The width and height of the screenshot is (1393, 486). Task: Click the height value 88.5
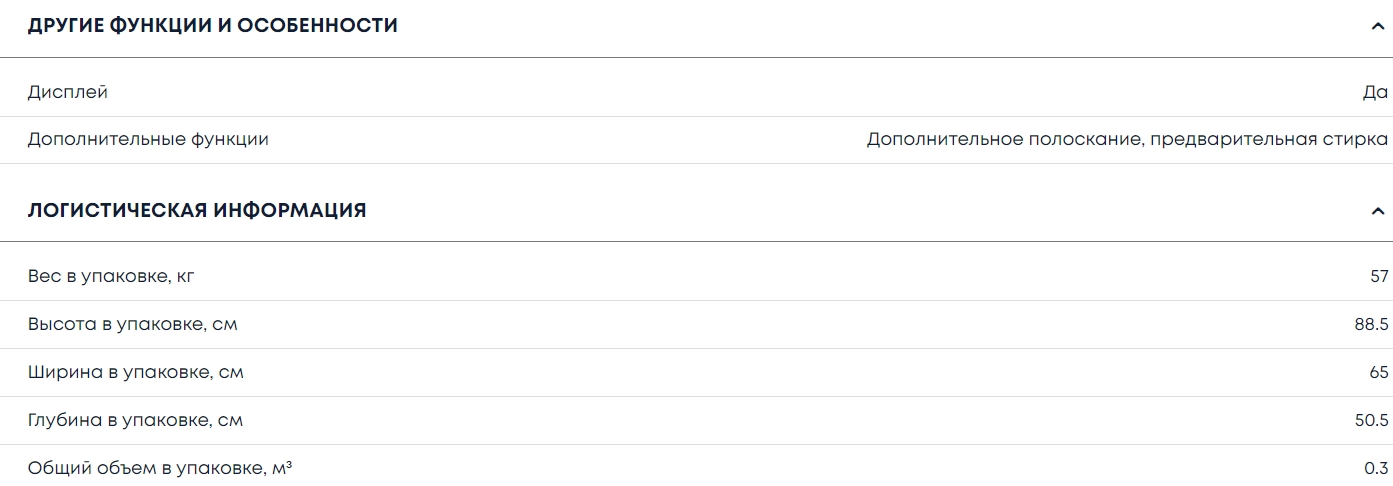point(1371,324)
